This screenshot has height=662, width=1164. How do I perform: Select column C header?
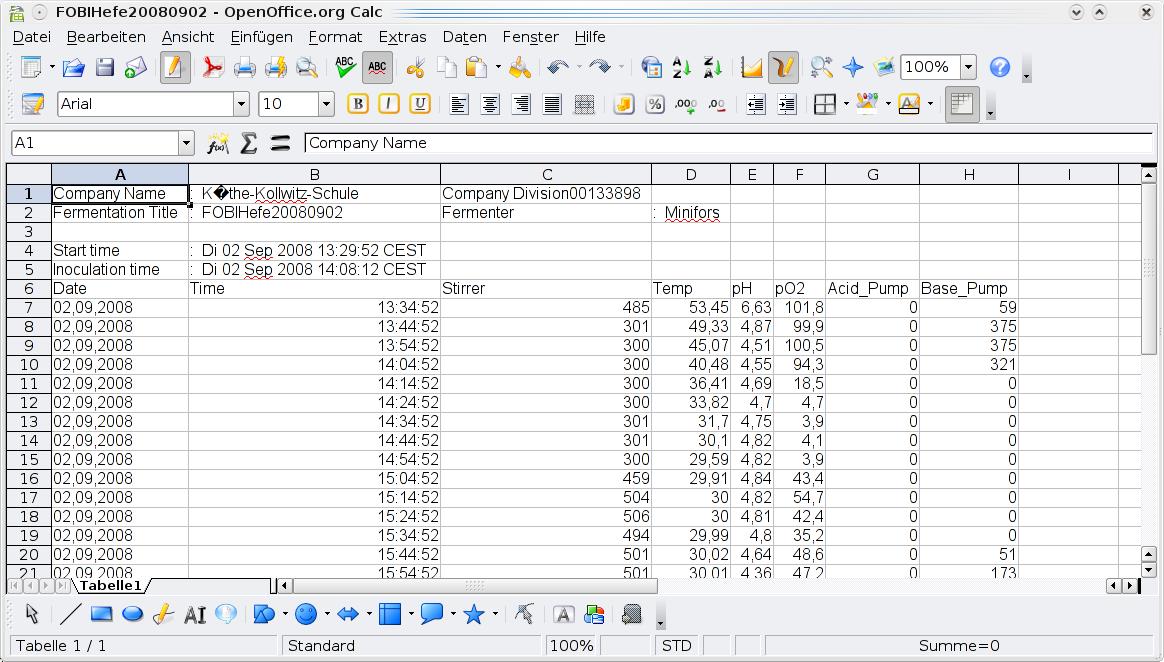point(546,174)
